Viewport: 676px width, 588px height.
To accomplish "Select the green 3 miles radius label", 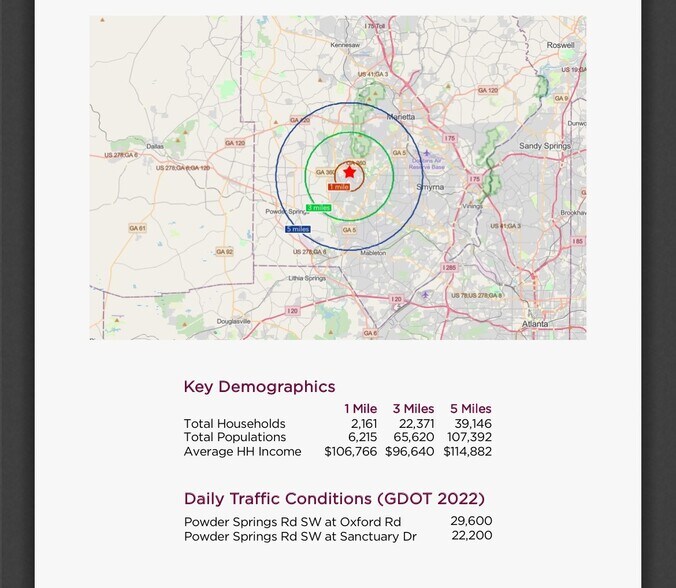I will (x=319, y=208).
